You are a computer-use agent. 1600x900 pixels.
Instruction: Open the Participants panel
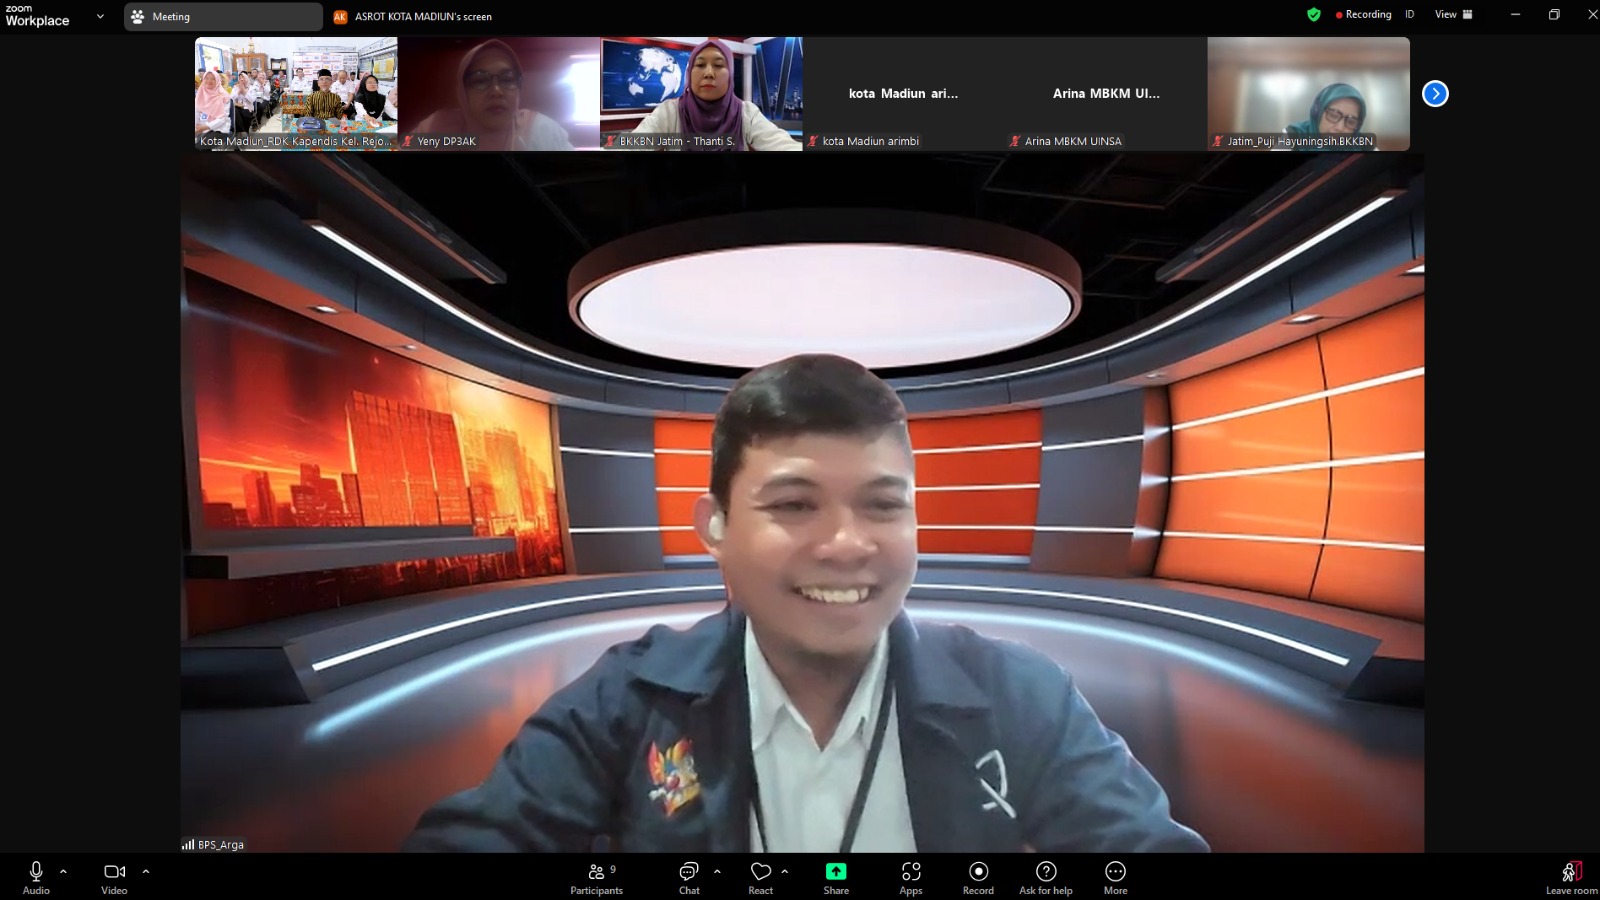click(596, 877)
